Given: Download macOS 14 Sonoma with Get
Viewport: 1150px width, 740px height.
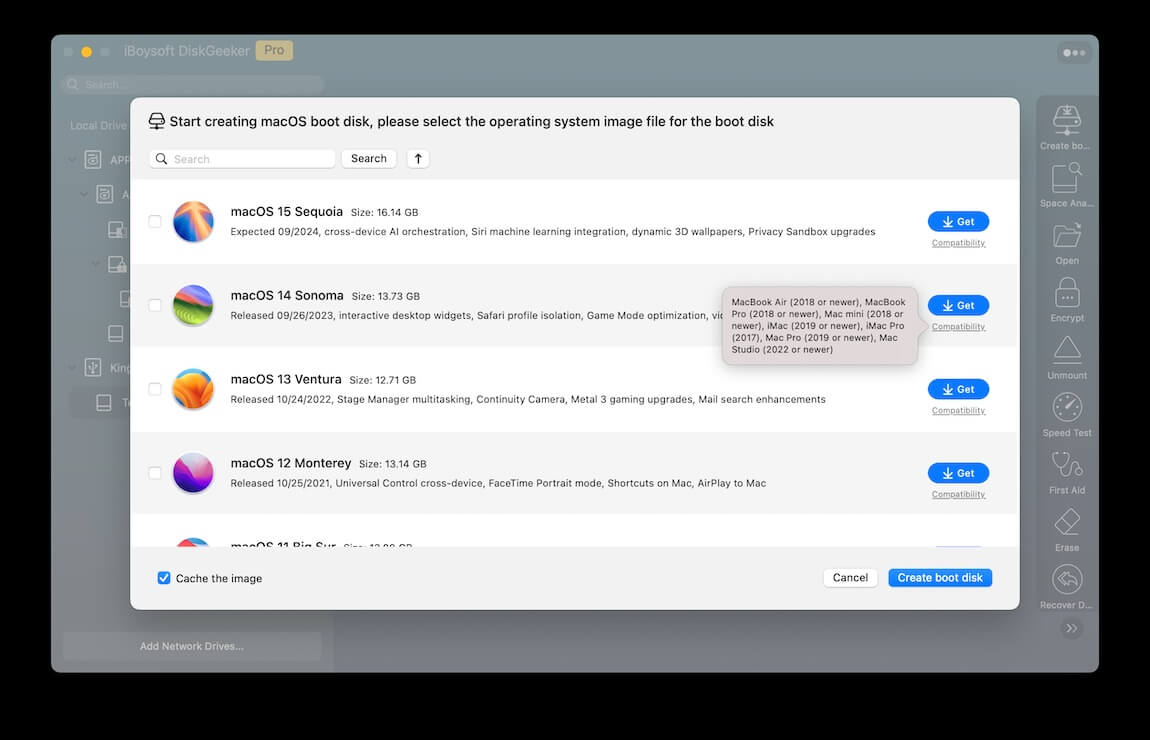Looking at the screenshot, I should [958, 305].
